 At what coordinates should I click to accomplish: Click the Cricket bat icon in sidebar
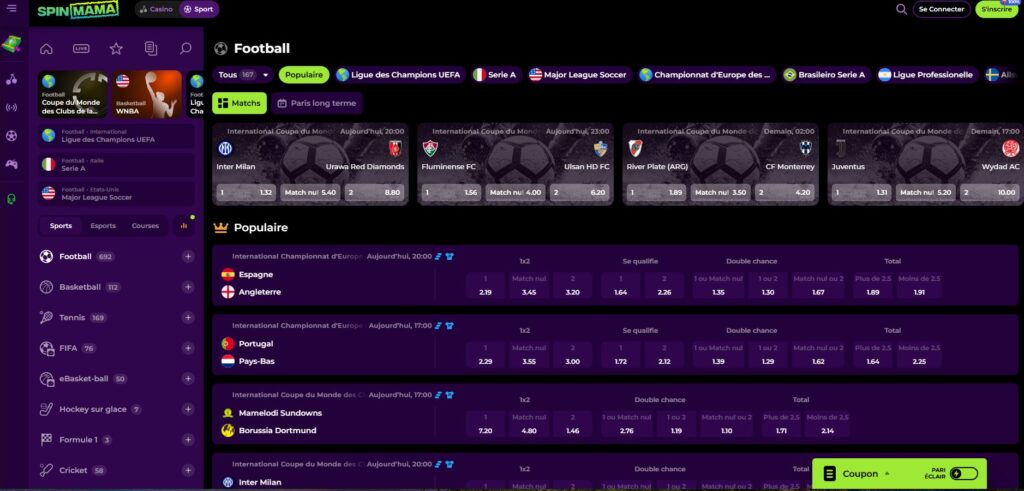[46, 470]
